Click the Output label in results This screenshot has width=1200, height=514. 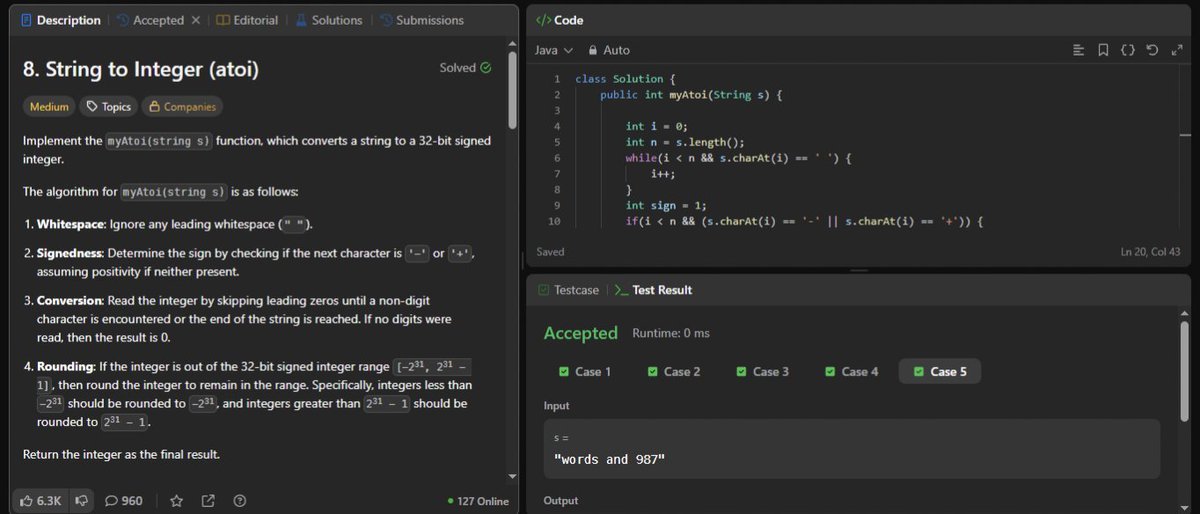coord(561,500)
